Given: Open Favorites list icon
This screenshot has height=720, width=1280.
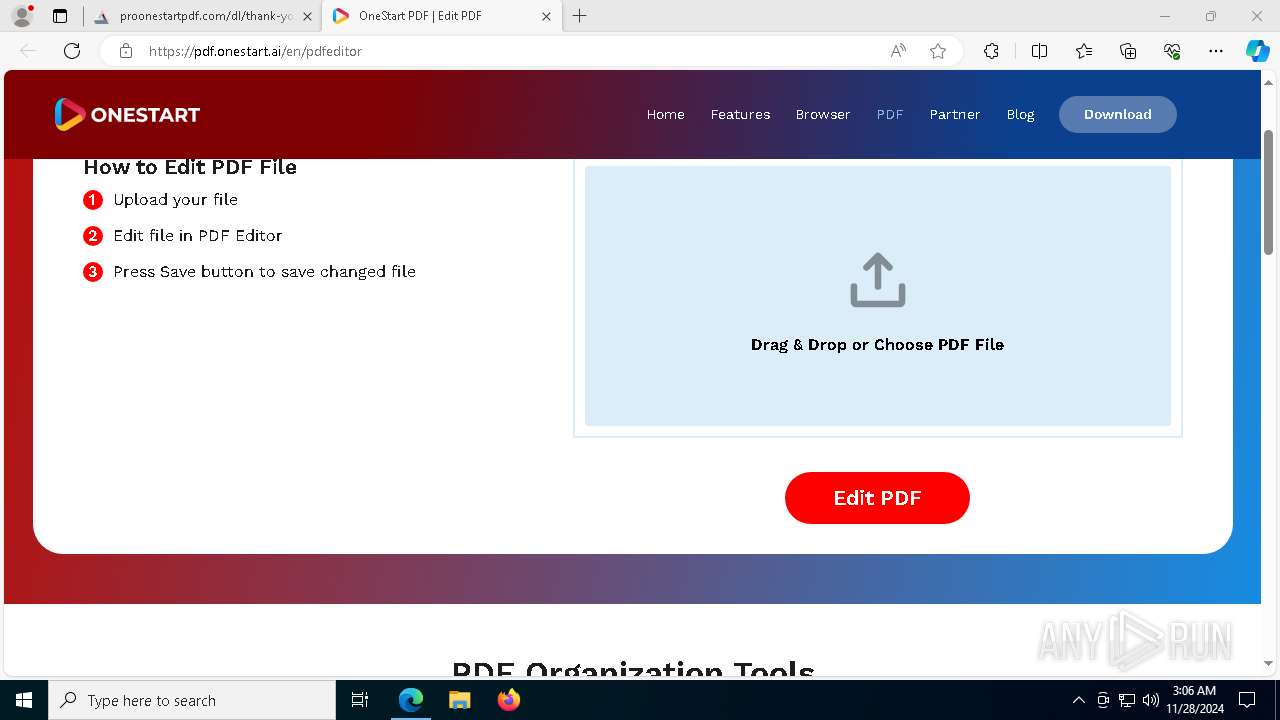Looking at the screenshot, I should 1084,51.
